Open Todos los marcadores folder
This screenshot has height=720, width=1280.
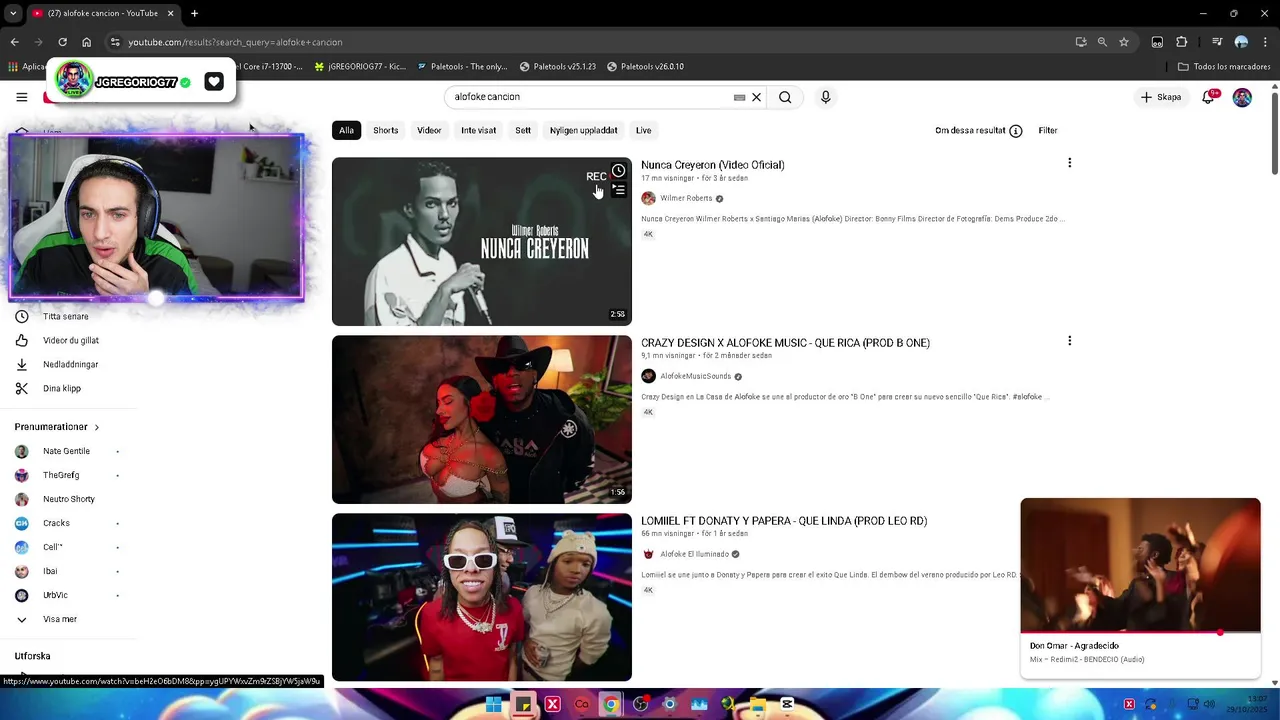(1224, 67)
